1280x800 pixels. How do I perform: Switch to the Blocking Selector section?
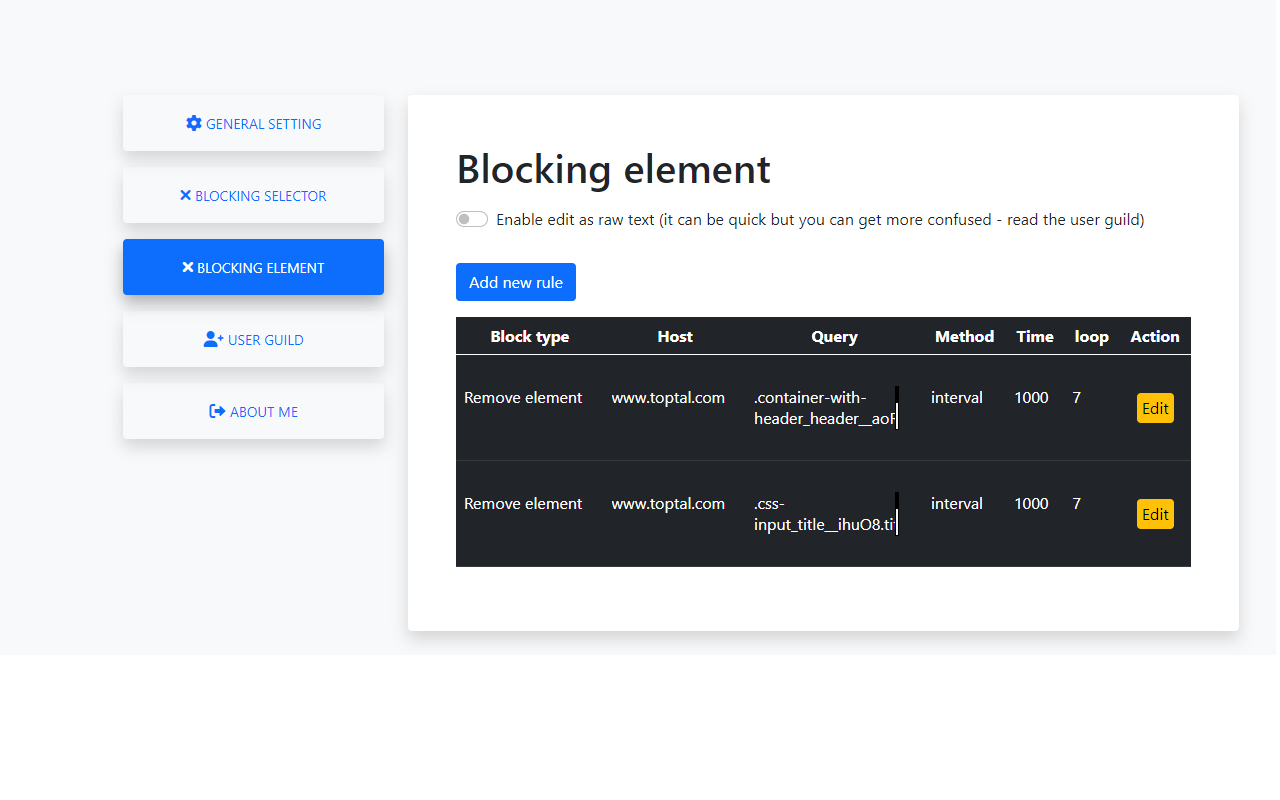coord(253,195)
